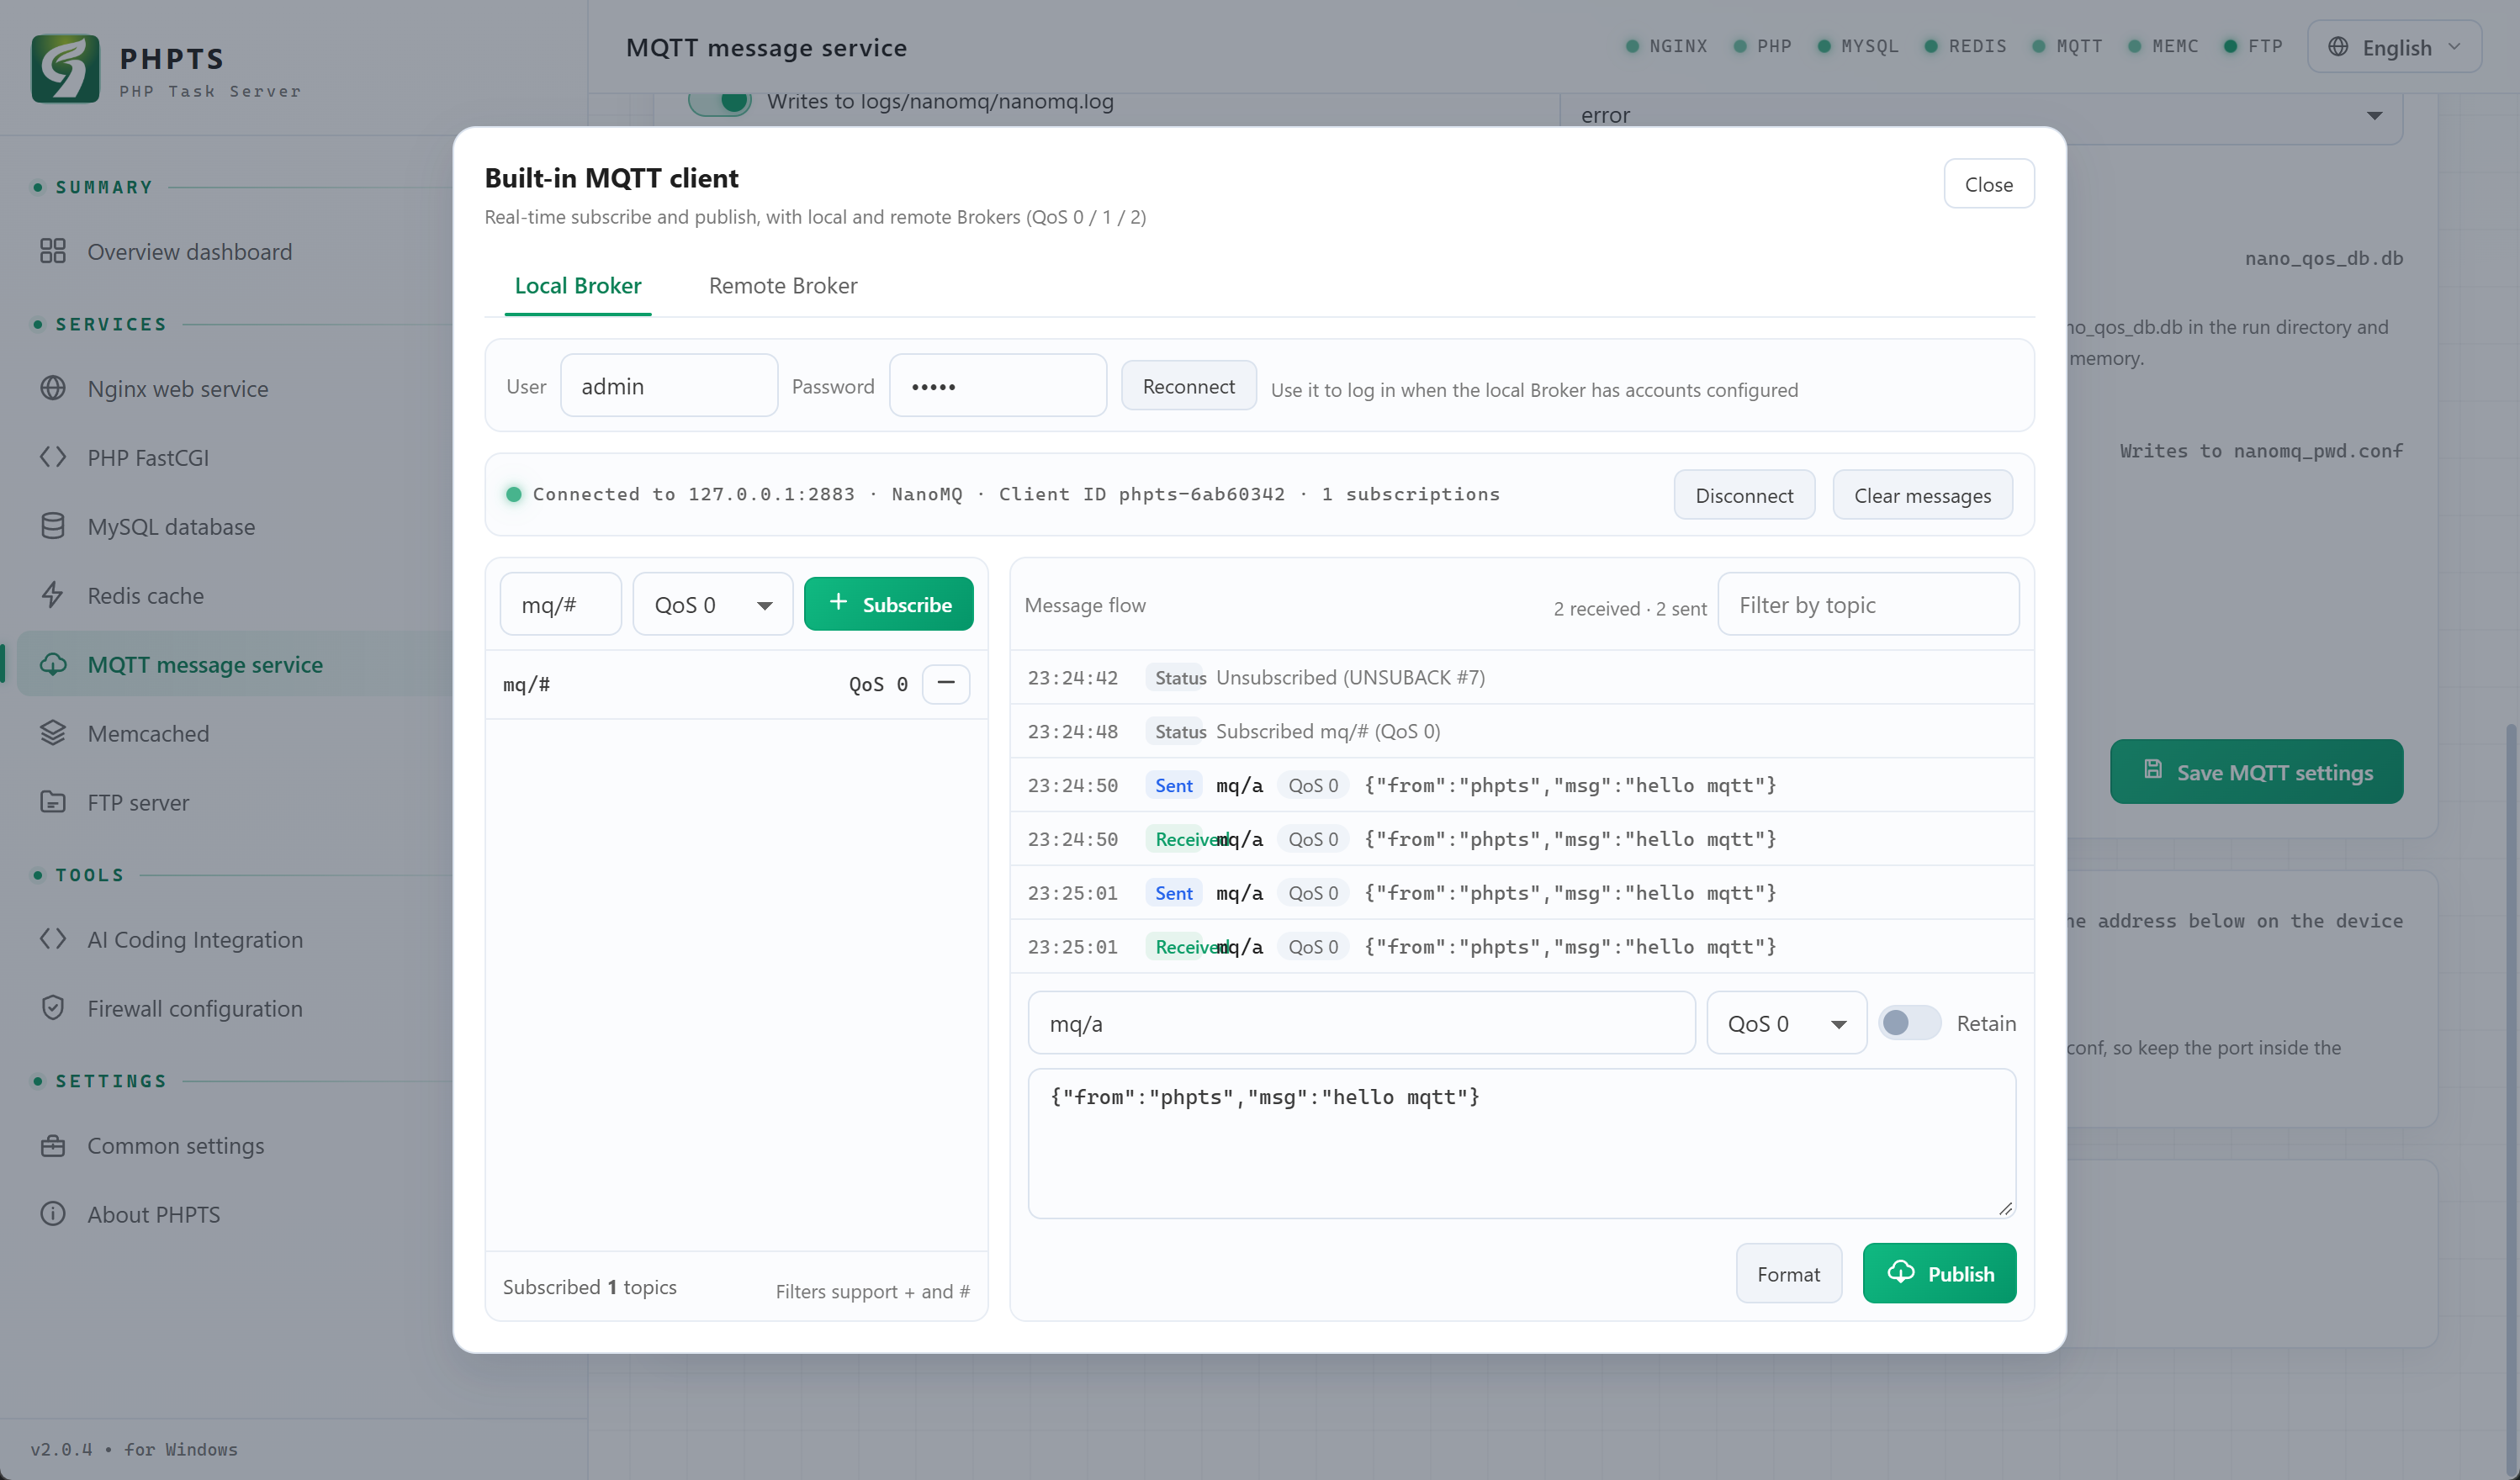Click the About PHPTS info icon

click(x=53, y=1214)
